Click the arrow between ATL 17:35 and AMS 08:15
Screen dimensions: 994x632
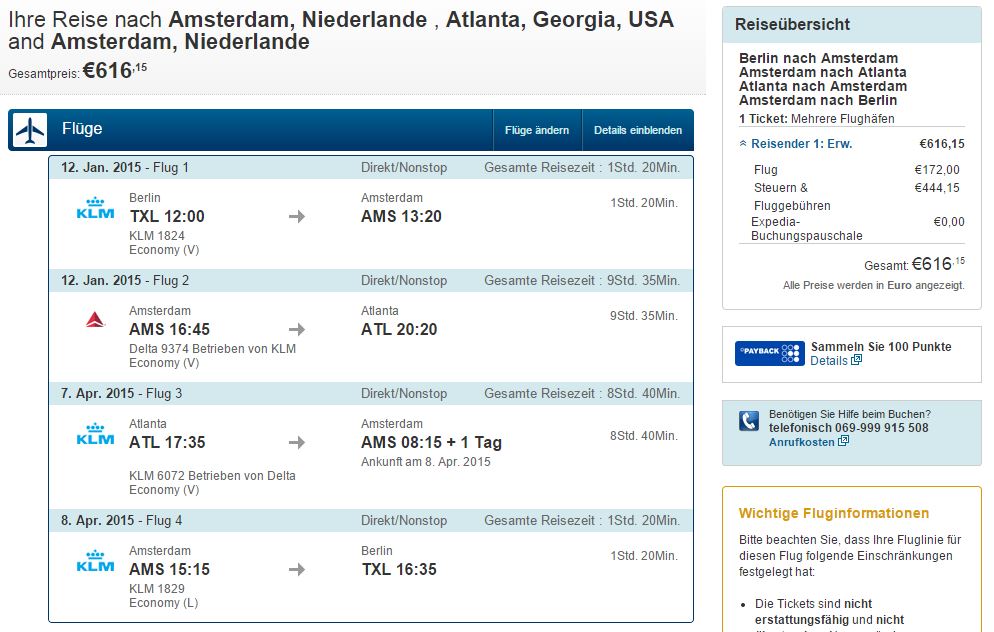[297, 442]
